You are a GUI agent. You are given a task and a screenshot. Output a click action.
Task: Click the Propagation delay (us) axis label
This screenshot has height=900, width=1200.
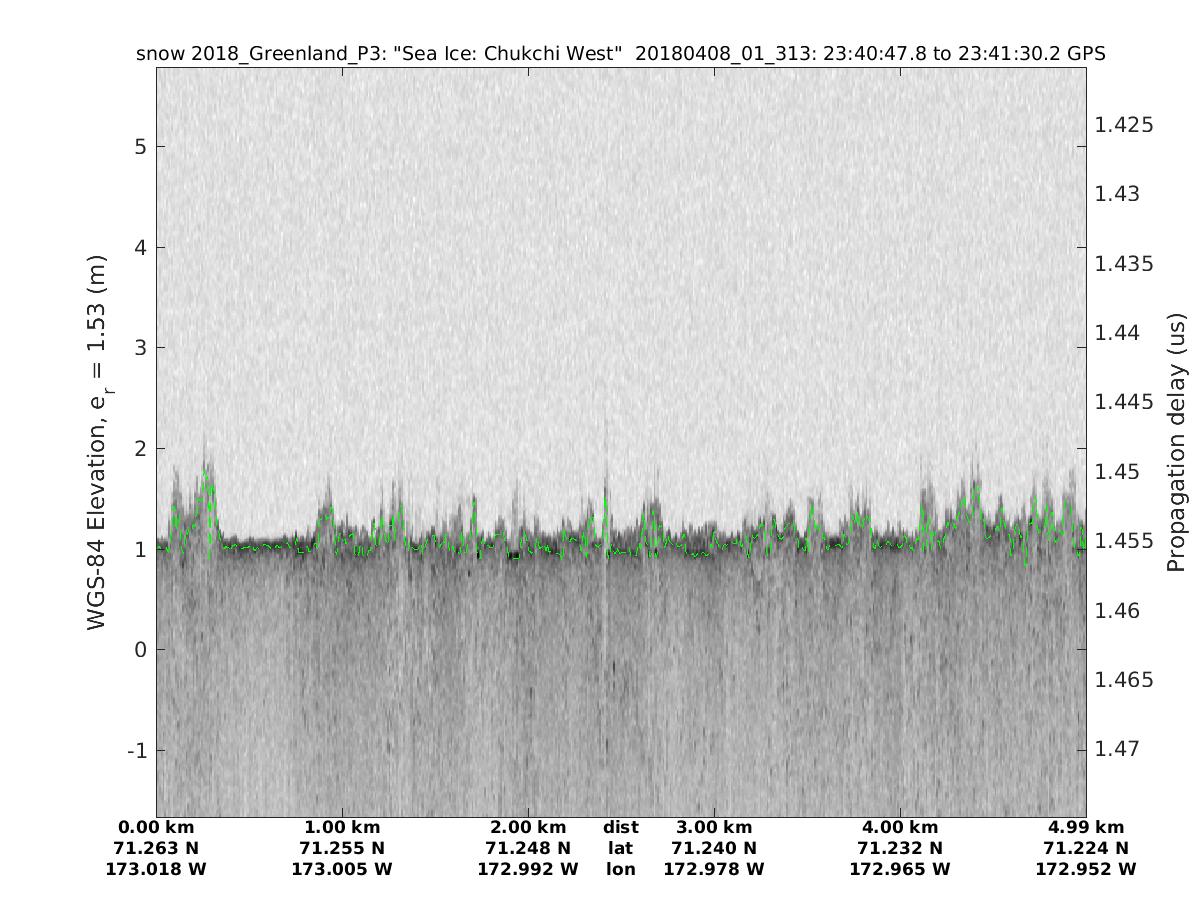pyautogui.click(x=1177, y=441)
